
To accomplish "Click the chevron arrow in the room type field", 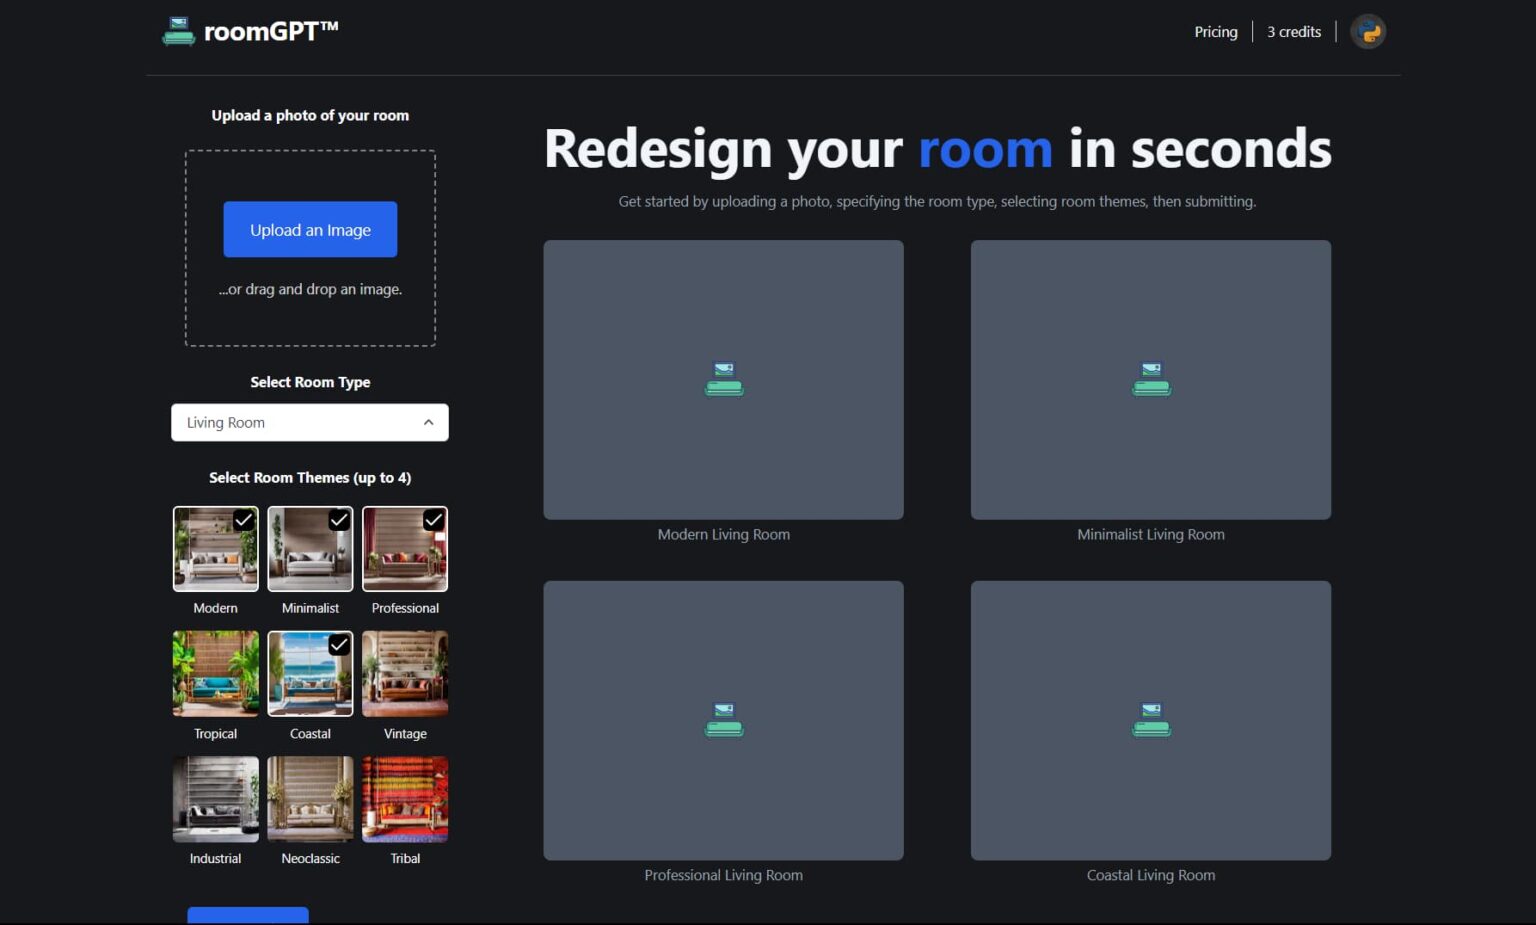I will [429, 422].
